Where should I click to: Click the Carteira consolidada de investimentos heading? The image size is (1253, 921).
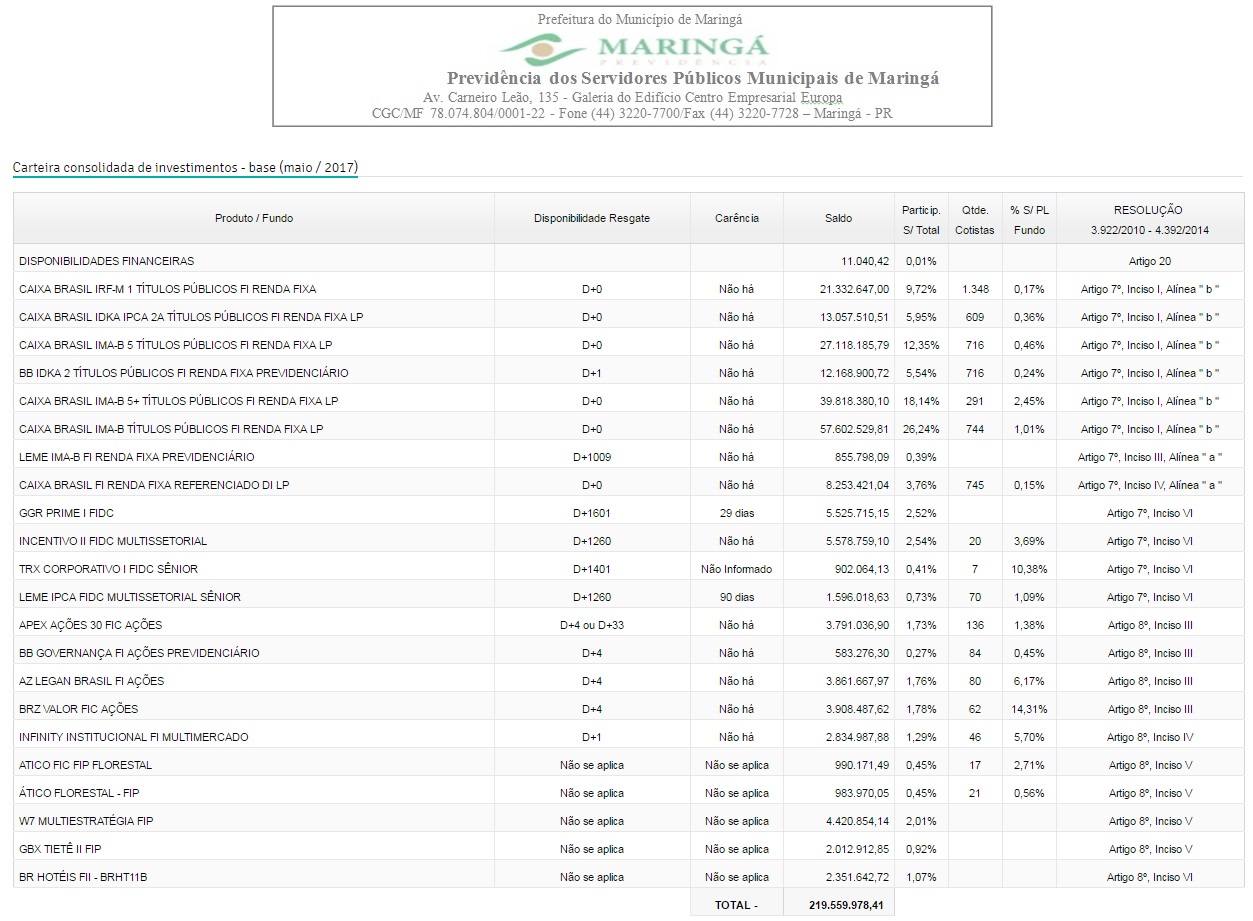coord(185,167)
